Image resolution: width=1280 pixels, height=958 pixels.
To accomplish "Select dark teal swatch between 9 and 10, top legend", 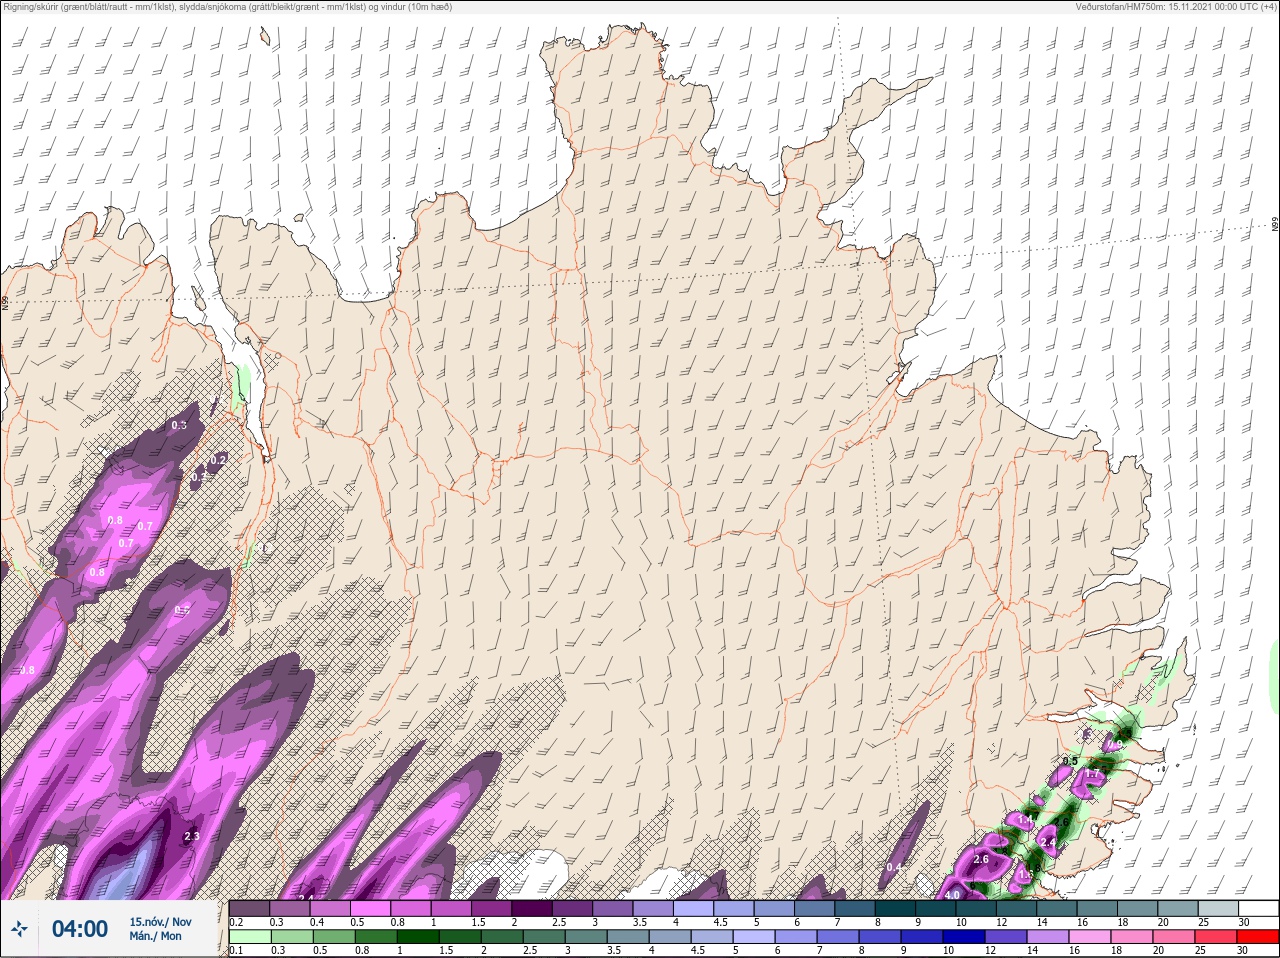I will pos(936,908).
